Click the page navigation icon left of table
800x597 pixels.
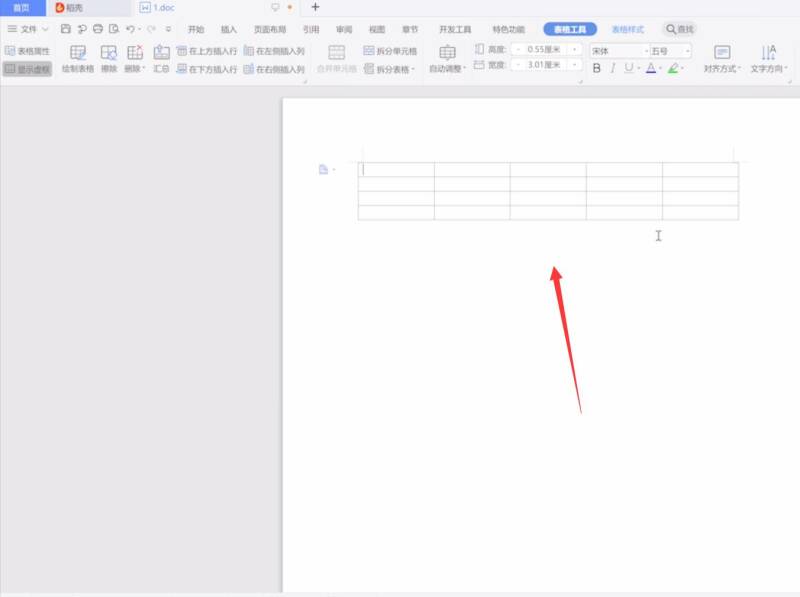[323, 169]
